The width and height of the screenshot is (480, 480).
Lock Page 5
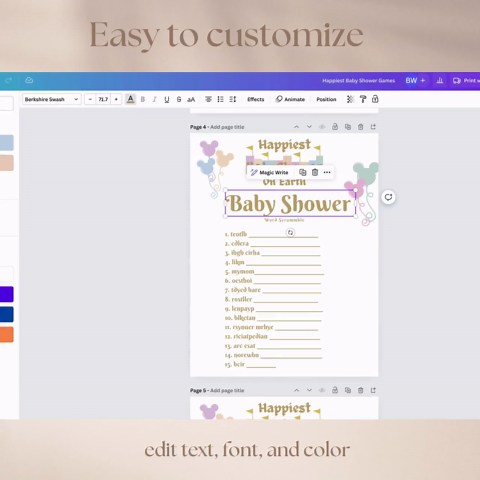335,390
